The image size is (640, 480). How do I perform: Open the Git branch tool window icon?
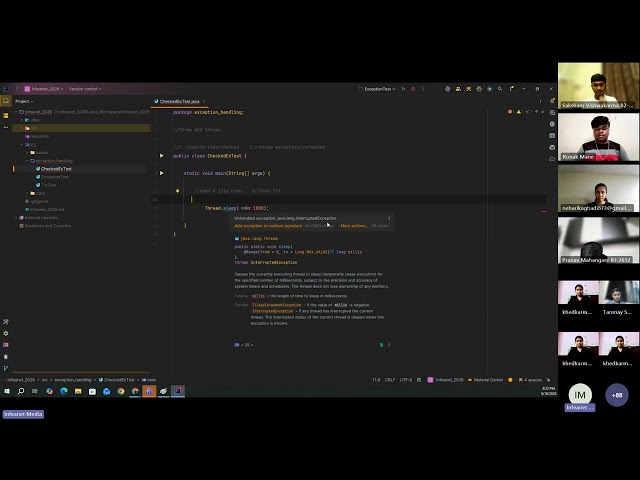click(6, 368)
